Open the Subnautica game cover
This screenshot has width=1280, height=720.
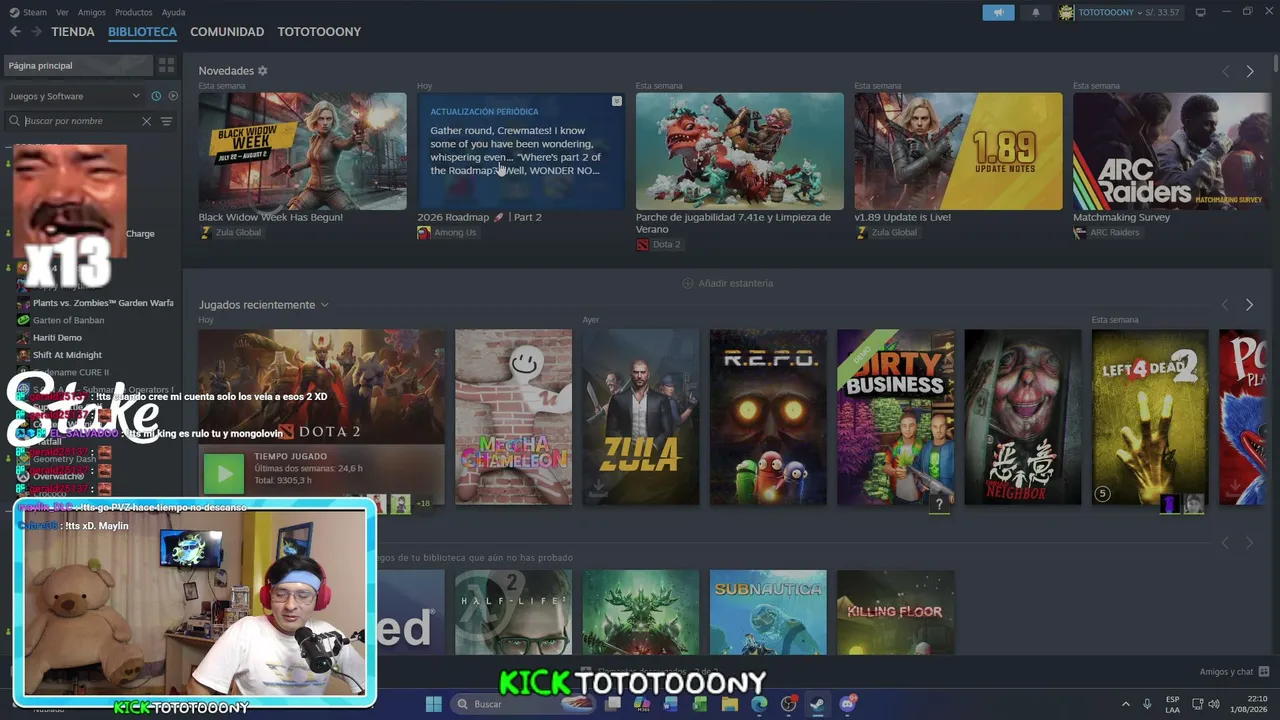tap(768, 612)
